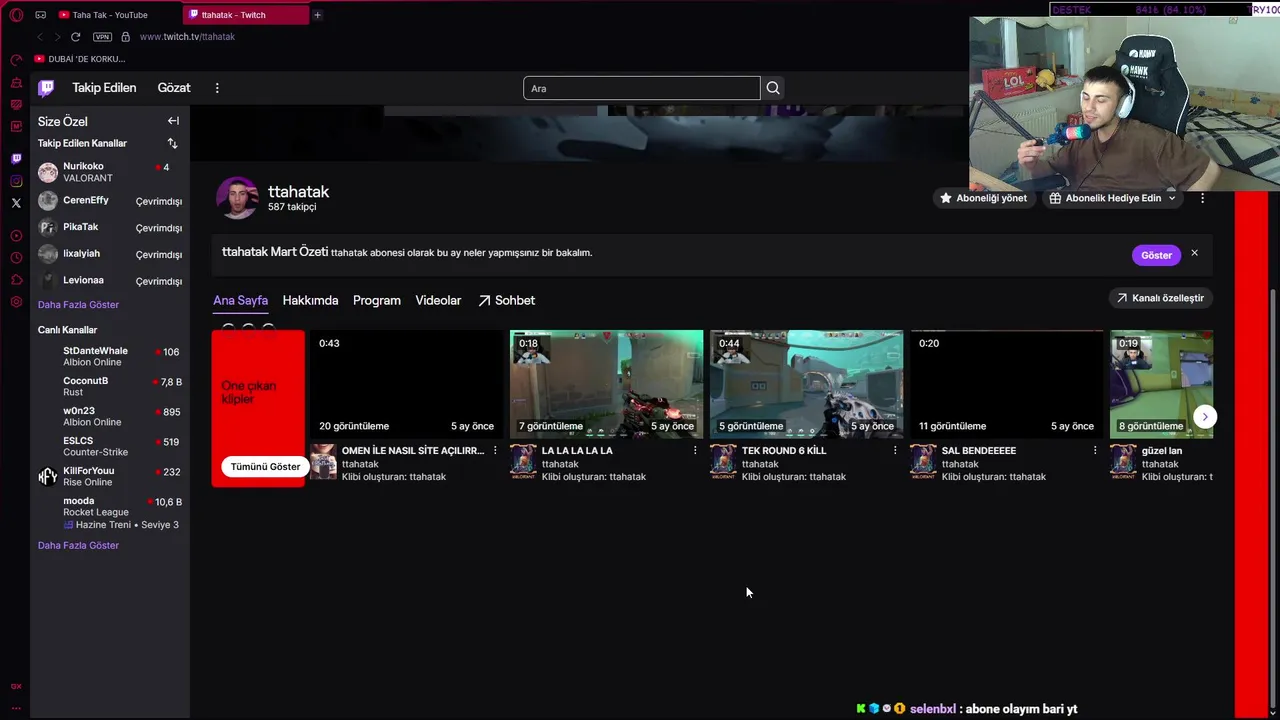The height and width of the screenshot is (720, 1280).
Task: Click the KillForYouu channel avatar
Action: 48,476
